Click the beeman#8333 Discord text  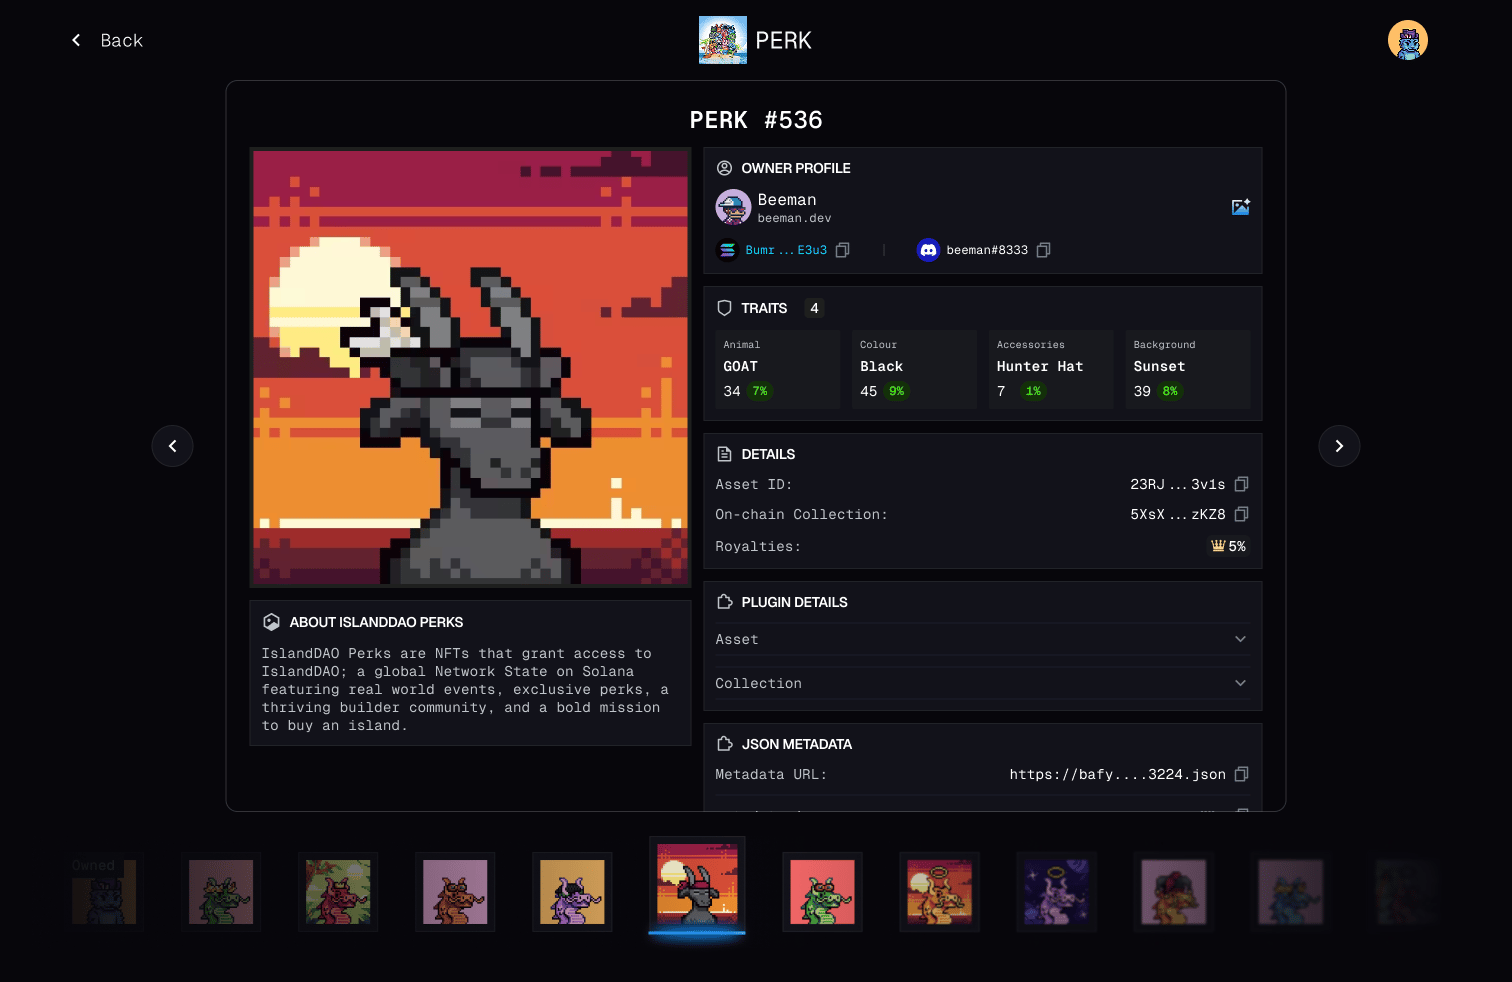pos(987,250)
